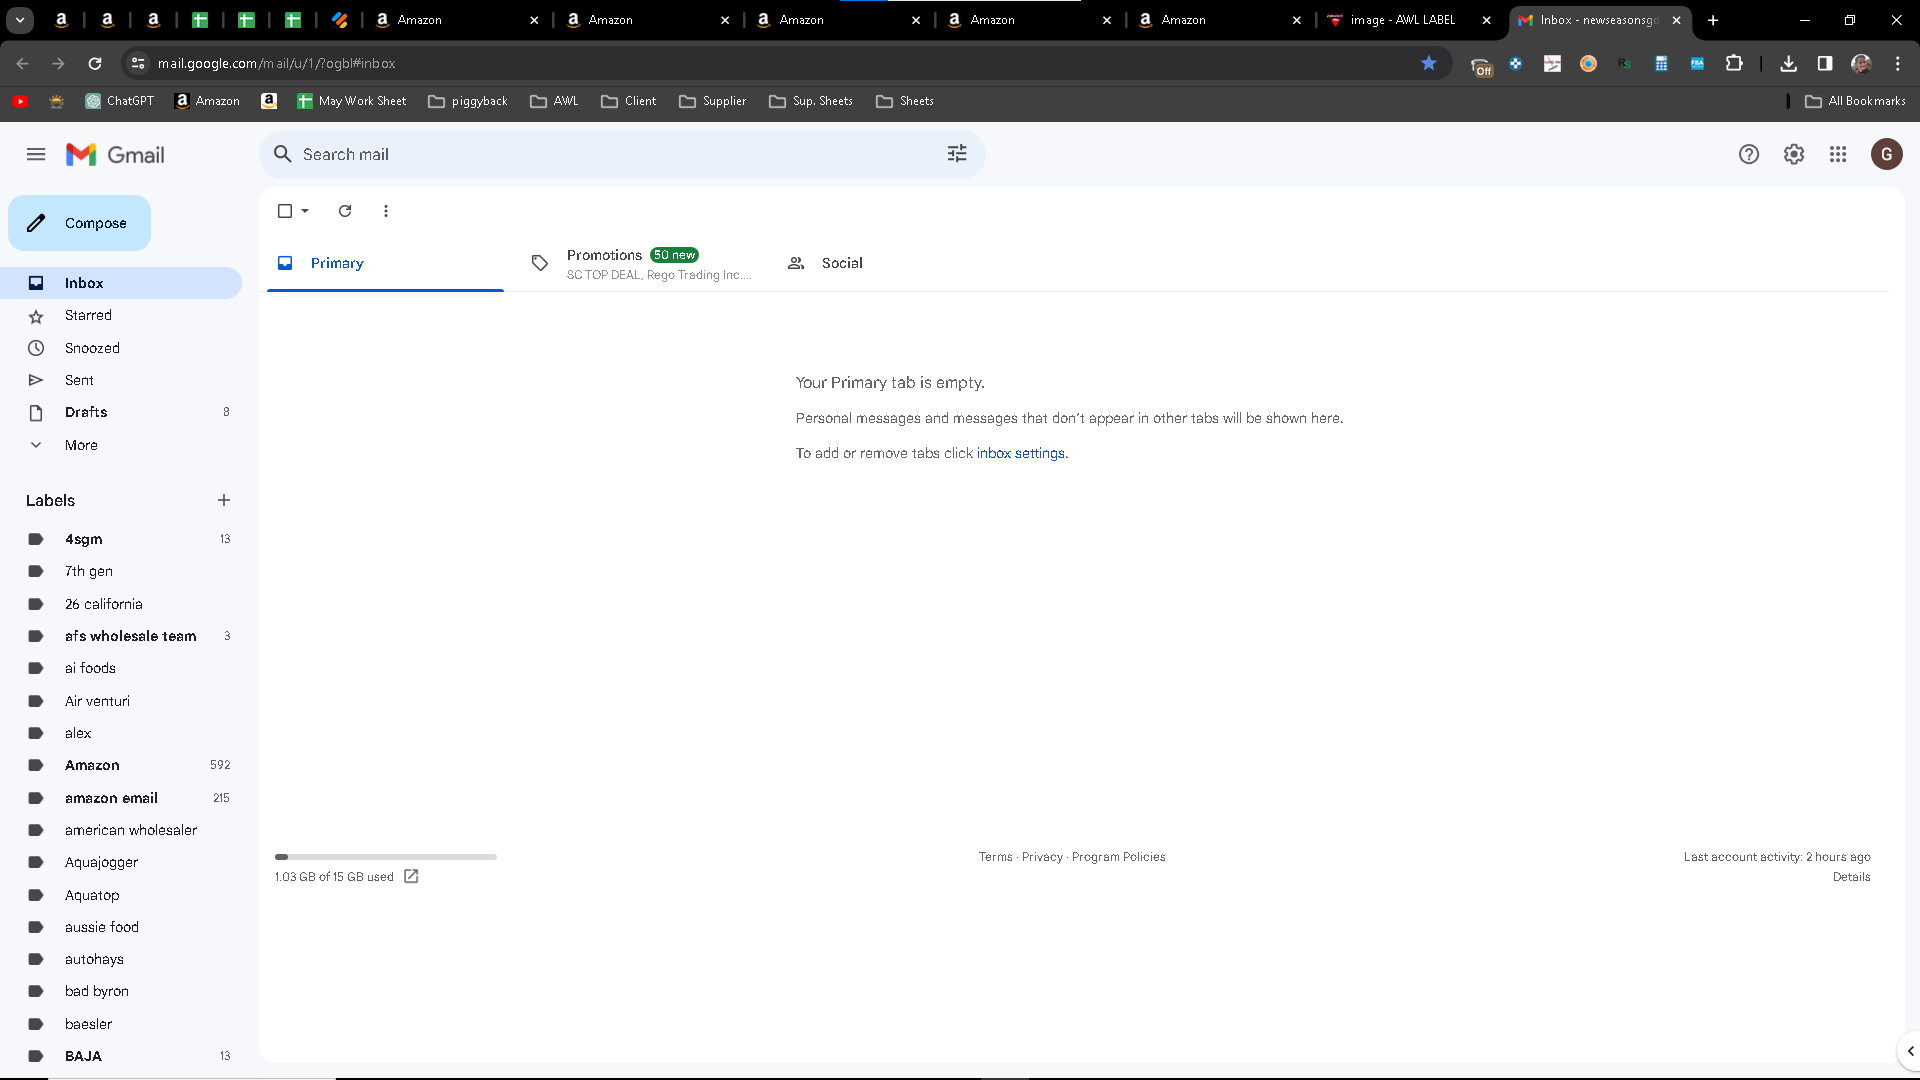The height and width of the screenshot is (1080, 1920).
Task: Focus the Chrome address bar URL
Action: click(x=276, y=63)
